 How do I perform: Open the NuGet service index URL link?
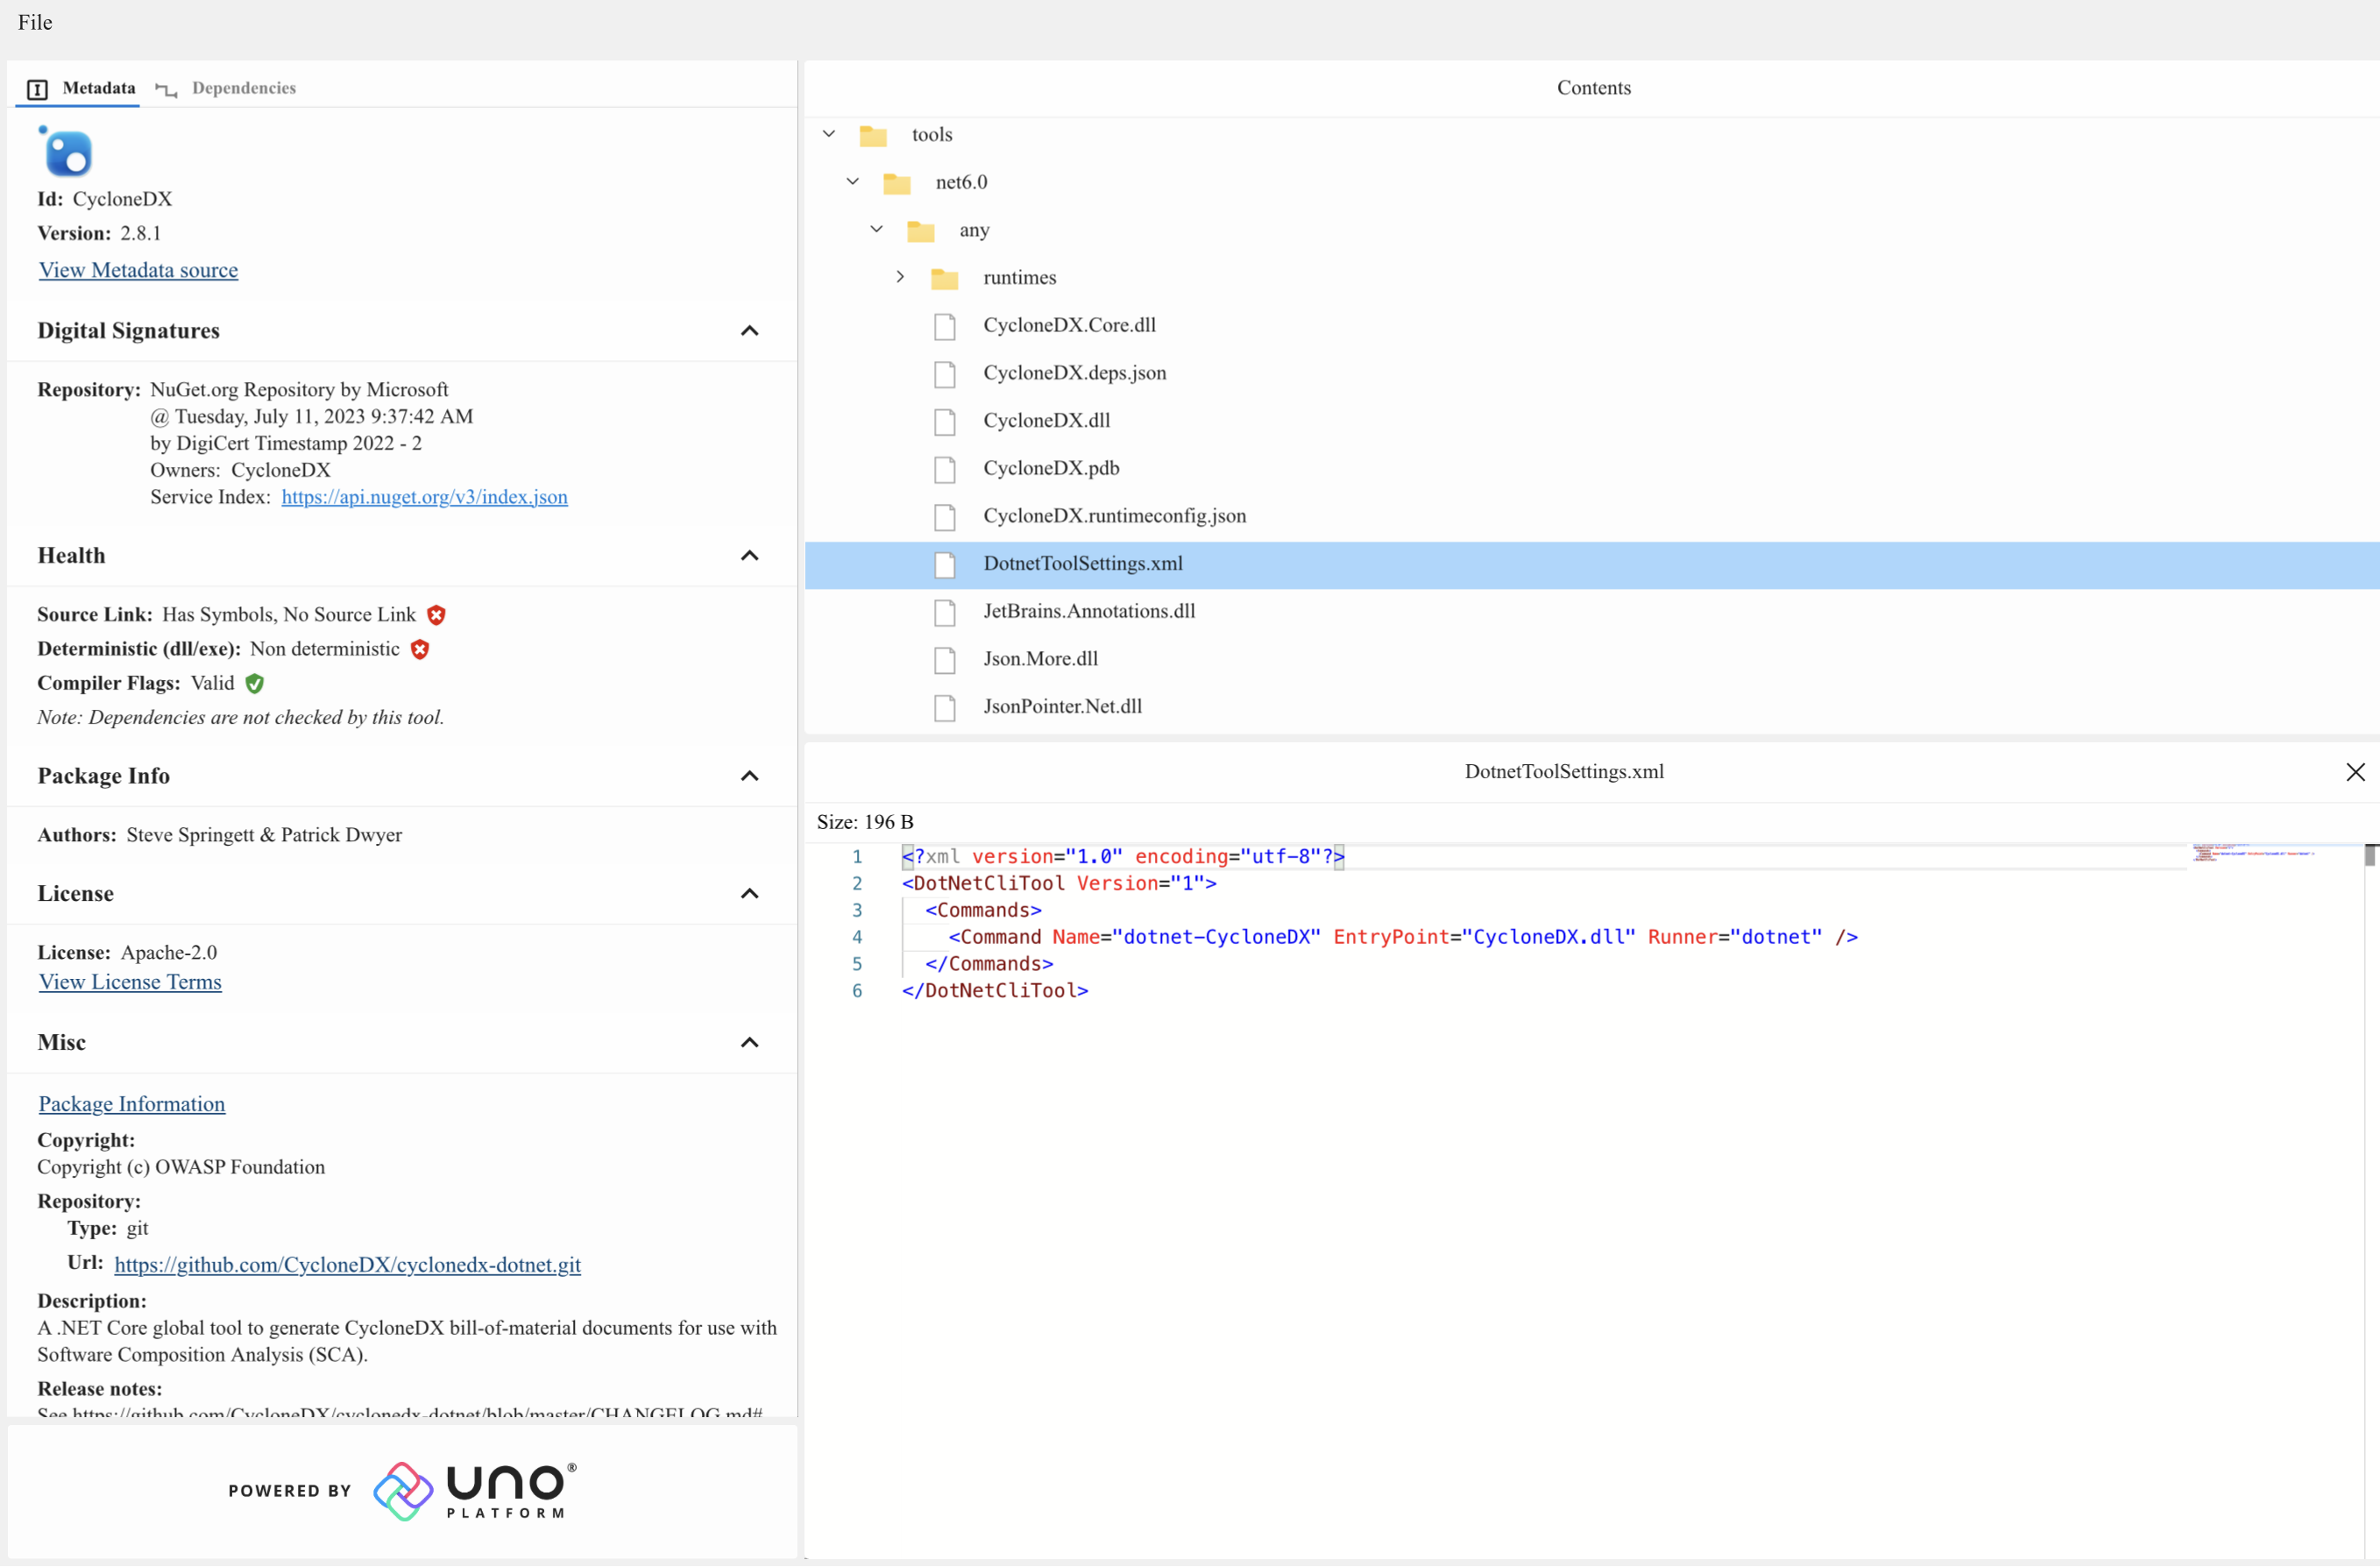pyautogui.click(x=424, y=497)
